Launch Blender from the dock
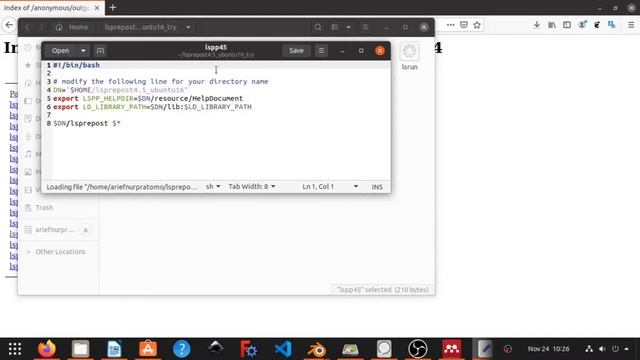 (317, 349)
